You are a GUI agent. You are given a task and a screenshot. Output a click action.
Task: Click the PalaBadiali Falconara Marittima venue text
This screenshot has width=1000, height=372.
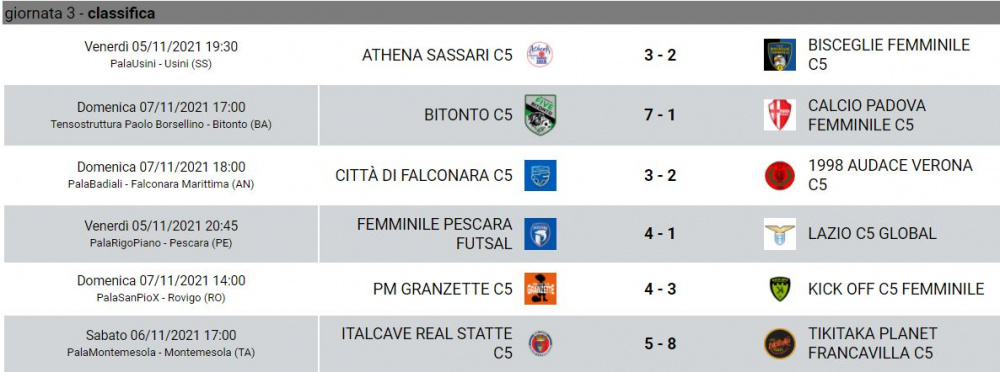161,184
